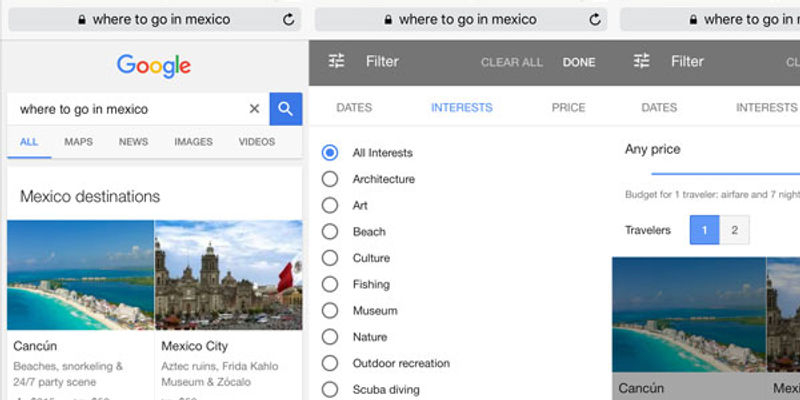Reload the middle browser tab page
Viewport: 800px width, 400px height.
pos(595,20)
